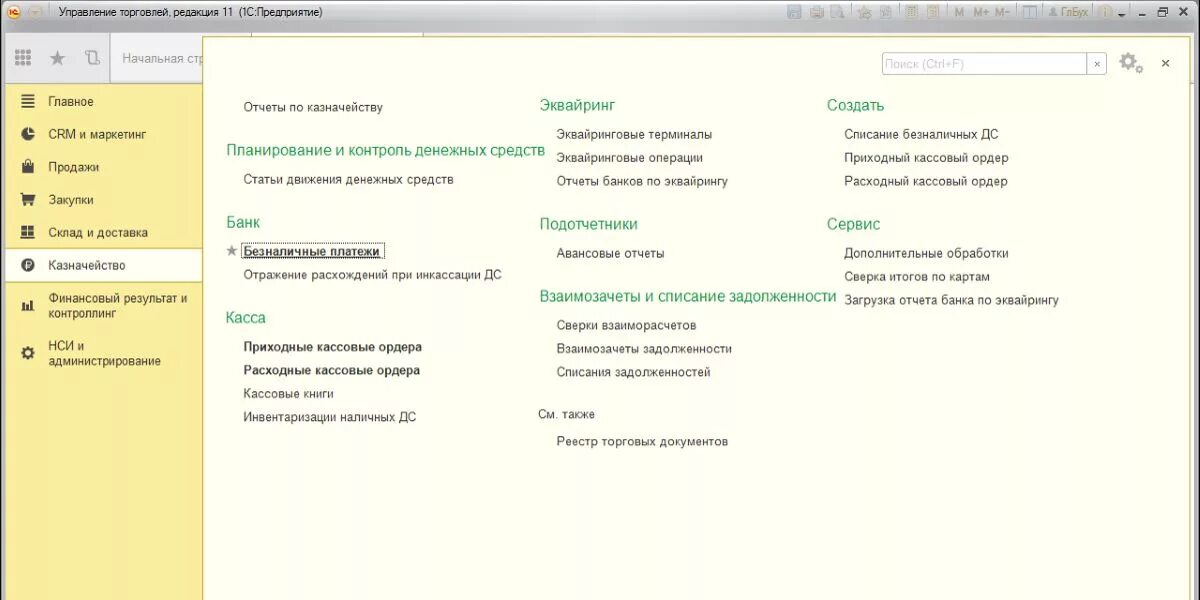
Task: Close the functions menu panel
Action: tap(1165, 63)
